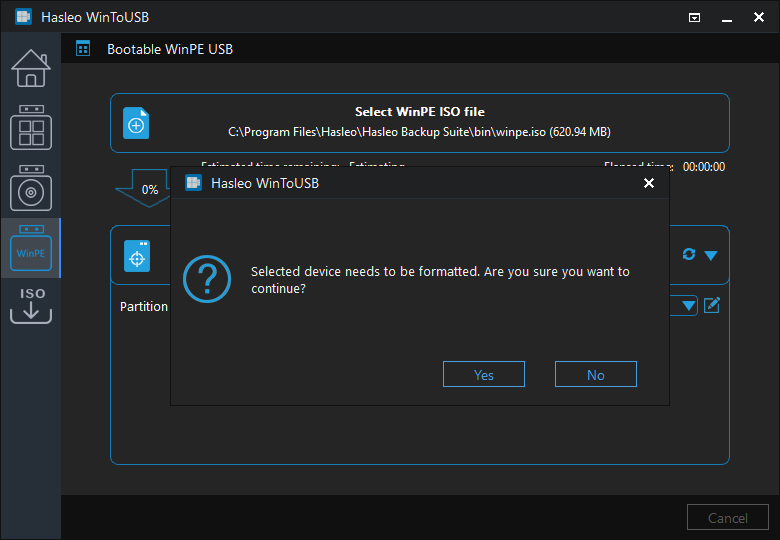Decline formatting with No
This screenshot has width=780, height=540.
[x=595, y=374]
